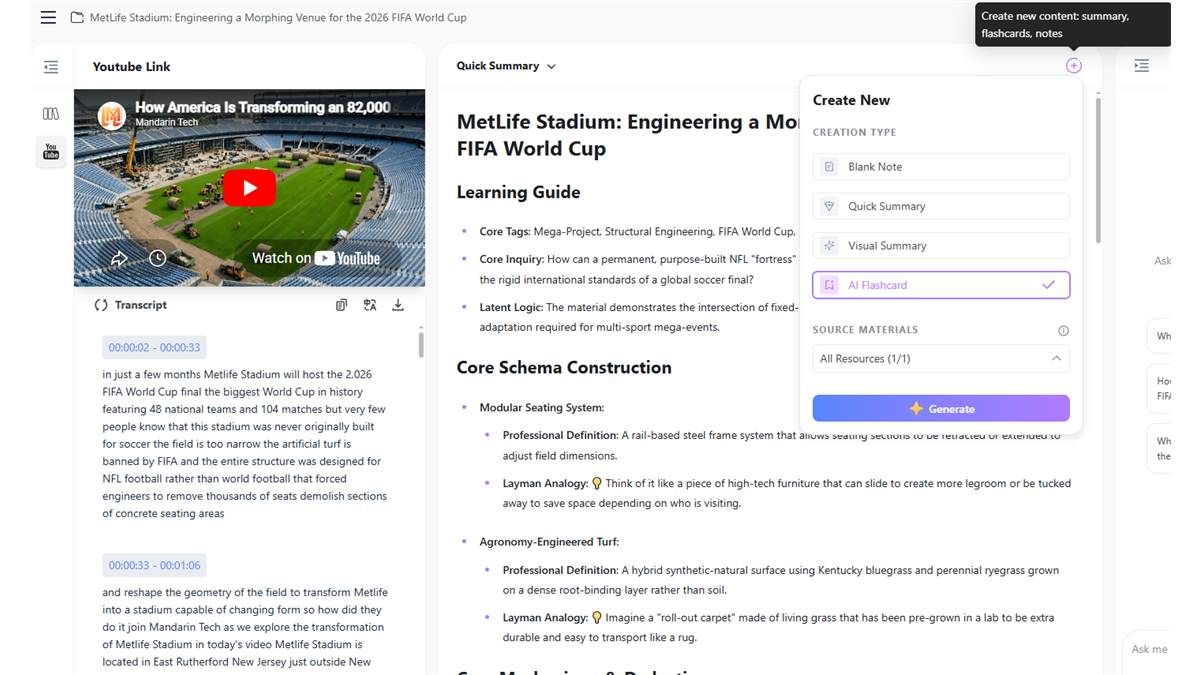Click the Agronomy-Engineered Turf bullet
The width and height of the screenshot is (1200, 675).
(x=549, y=542)
